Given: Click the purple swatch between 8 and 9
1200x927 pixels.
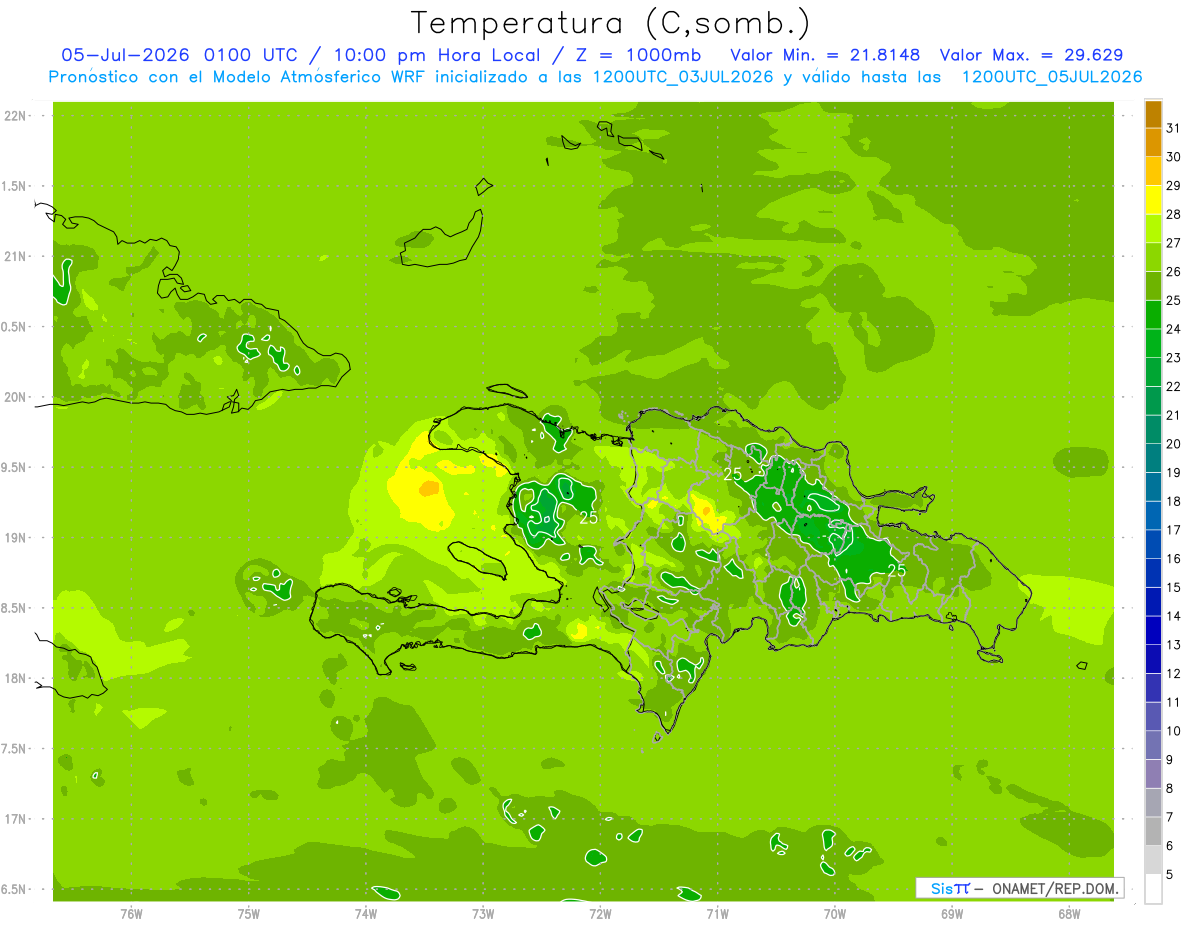Looking at the screenshot, I should coord(1153,774).
